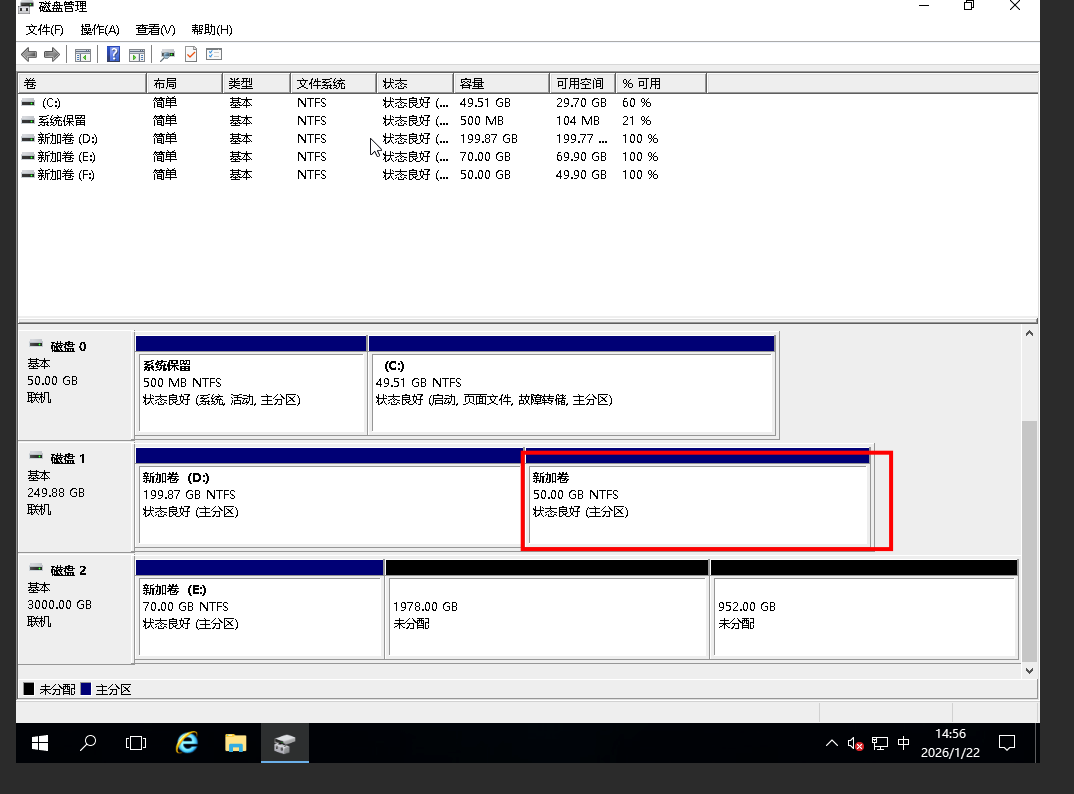Image resolution: width=1074 pixels, height=794 pixels.
Task: Open the 操作(A) menu
Action: coord(100,30)
